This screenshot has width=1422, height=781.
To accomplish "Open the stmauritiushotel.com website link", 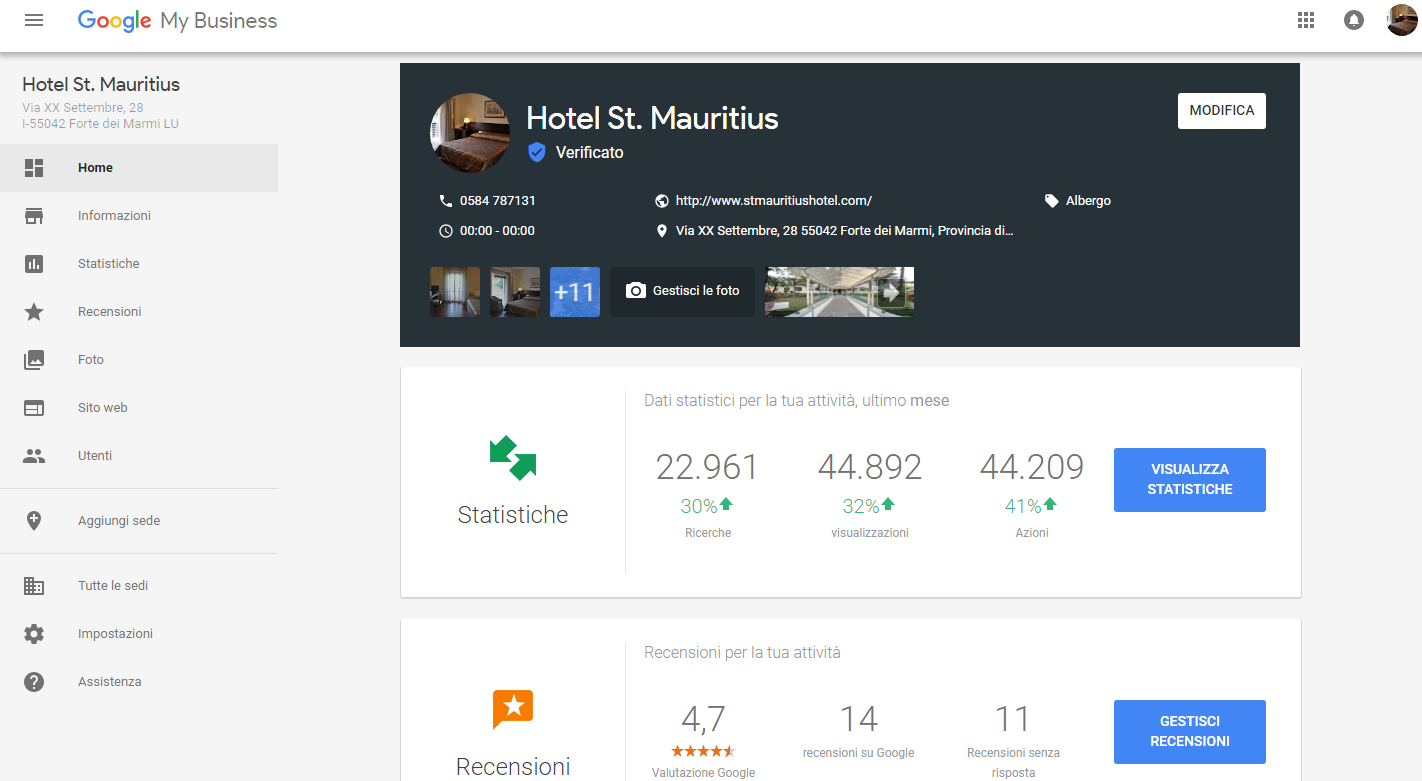I will [x=774, y=201].
